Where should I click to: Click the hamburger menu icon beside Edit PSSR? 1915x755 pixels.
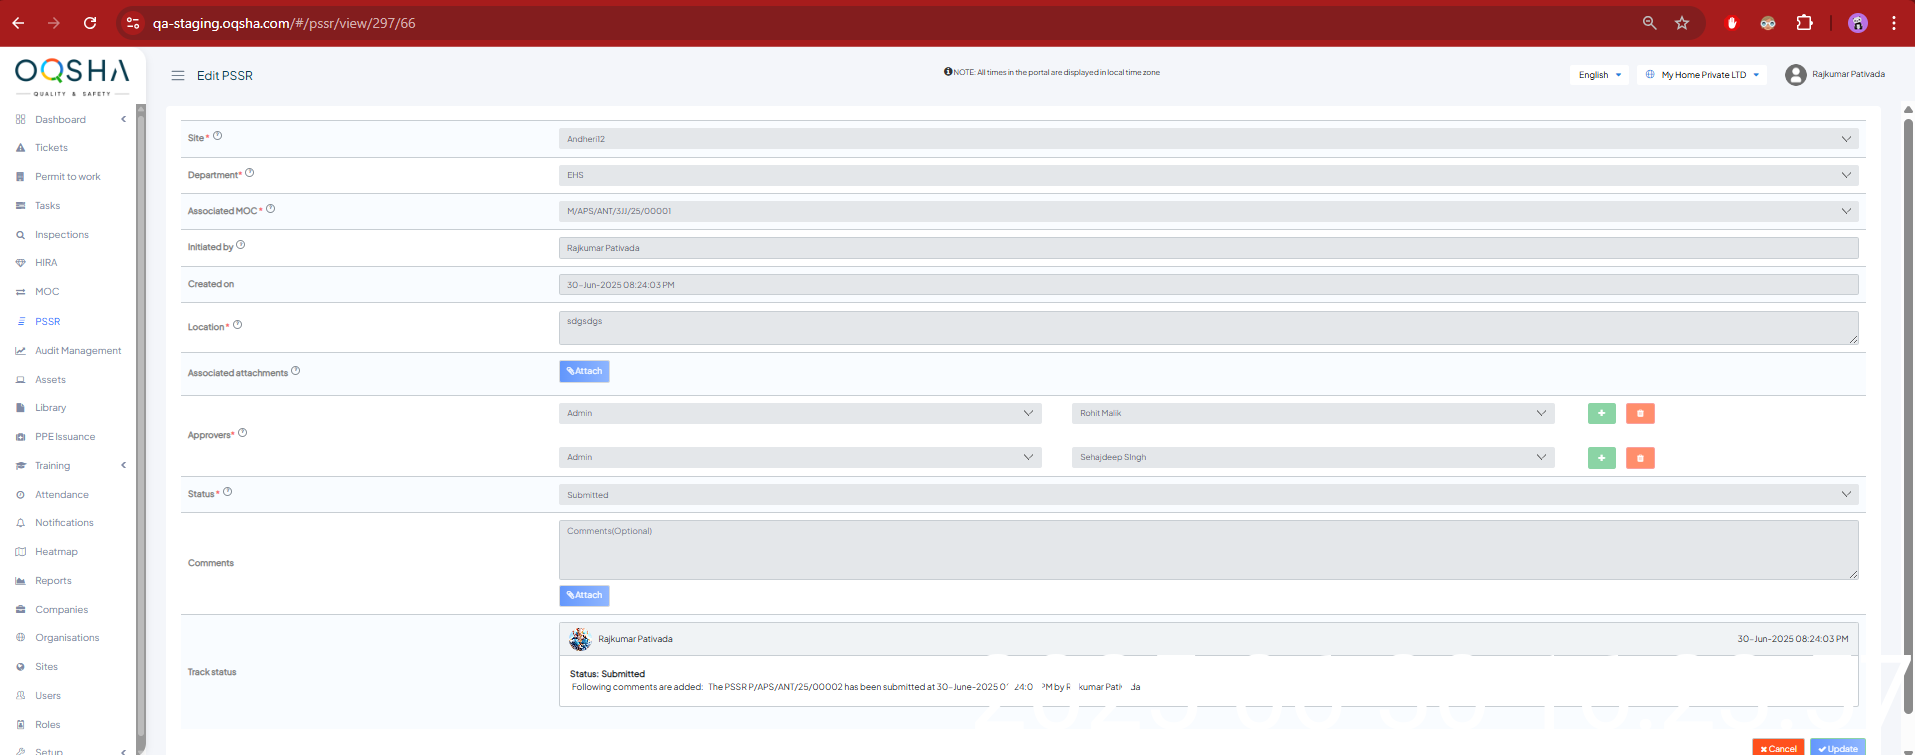coord(178,76)
